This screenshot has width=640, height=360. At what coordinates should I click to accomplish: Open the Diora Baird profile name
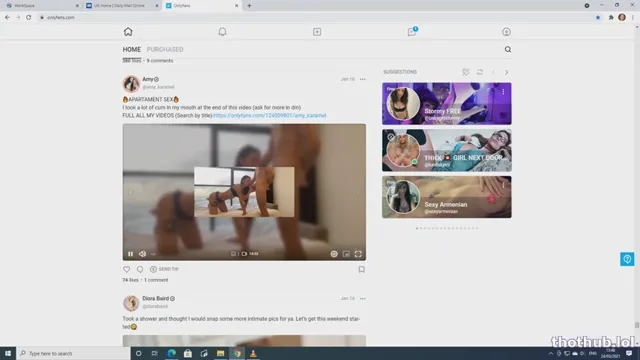156,298
